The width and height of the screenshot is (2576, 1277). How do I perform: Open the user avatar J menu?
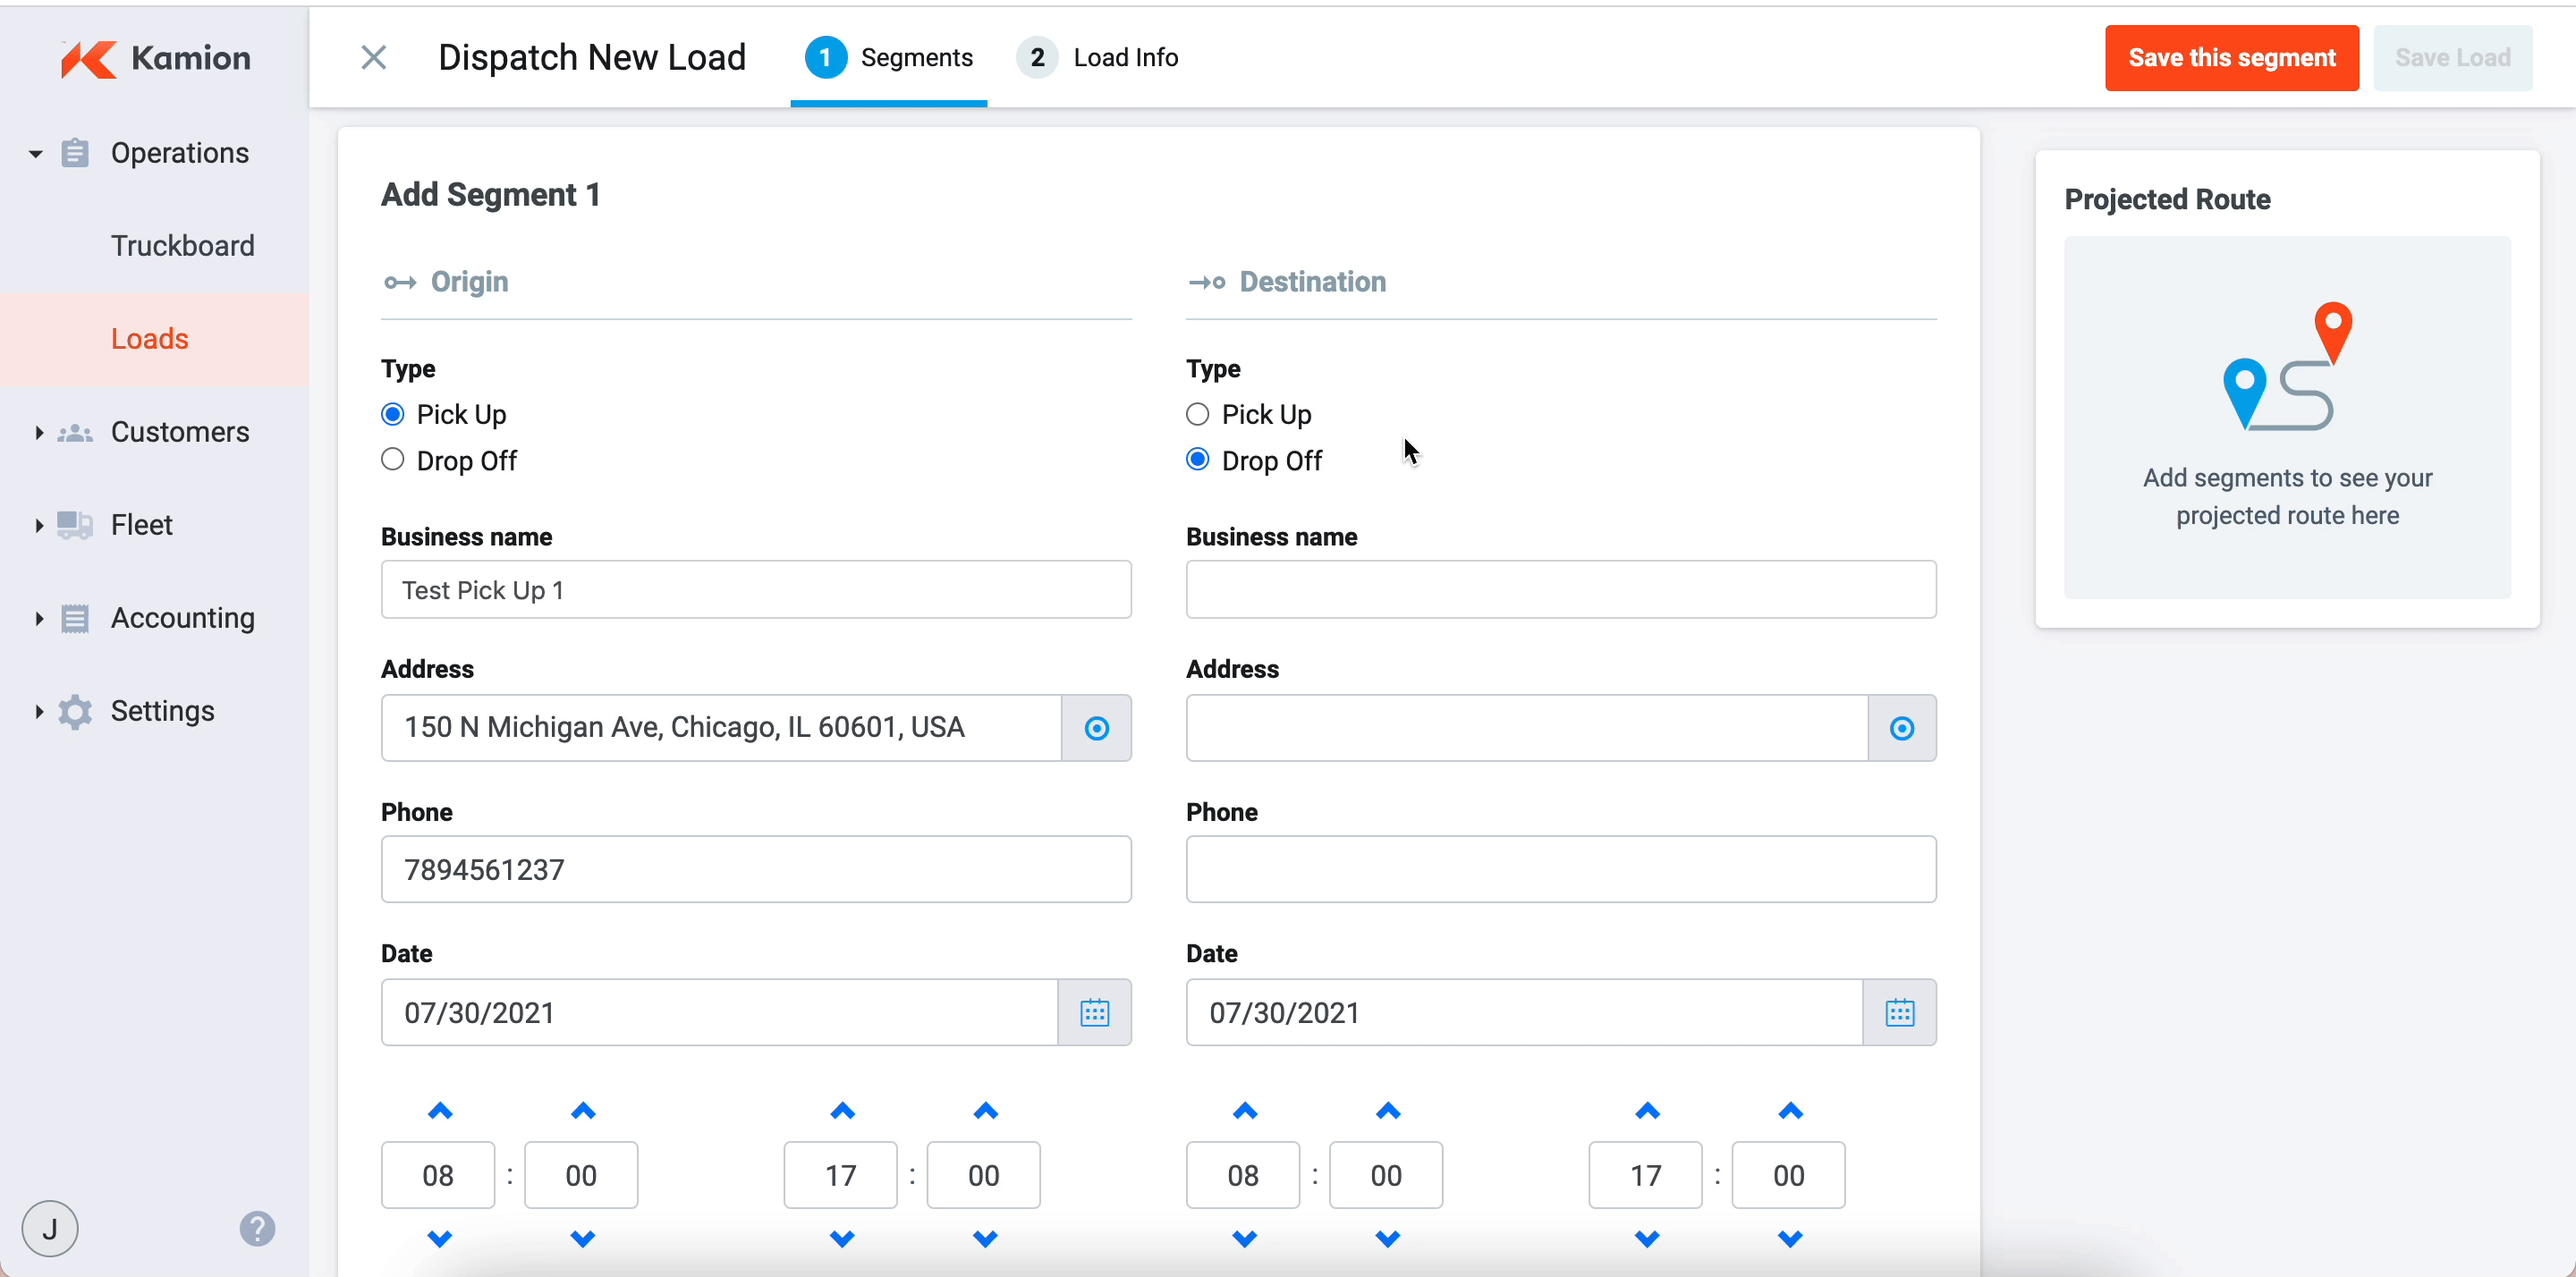(50, 1228)
